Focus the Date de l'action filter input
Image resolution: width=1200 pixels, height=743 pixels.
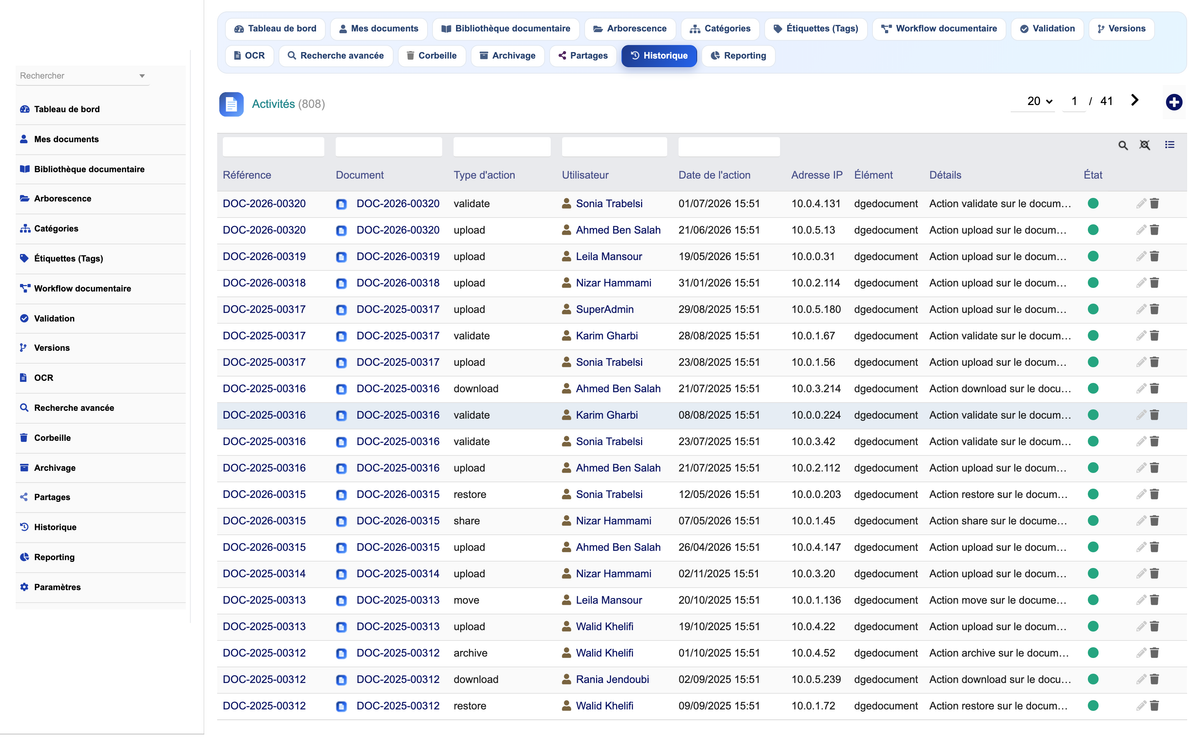(729, 147)
